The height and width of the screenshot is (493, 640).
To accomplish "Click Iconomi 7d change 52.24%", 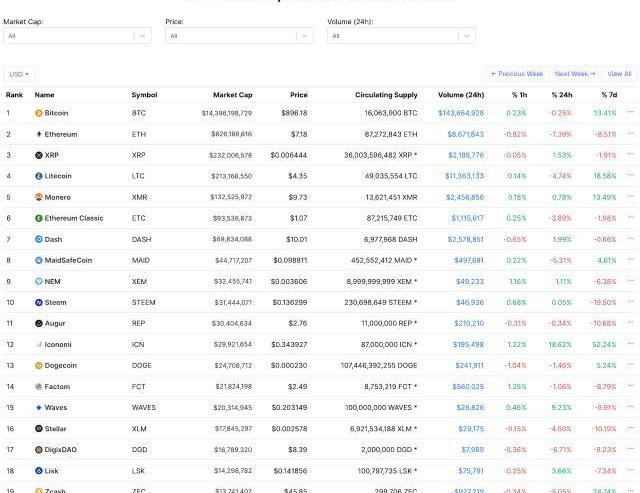I will click(604, 344).
